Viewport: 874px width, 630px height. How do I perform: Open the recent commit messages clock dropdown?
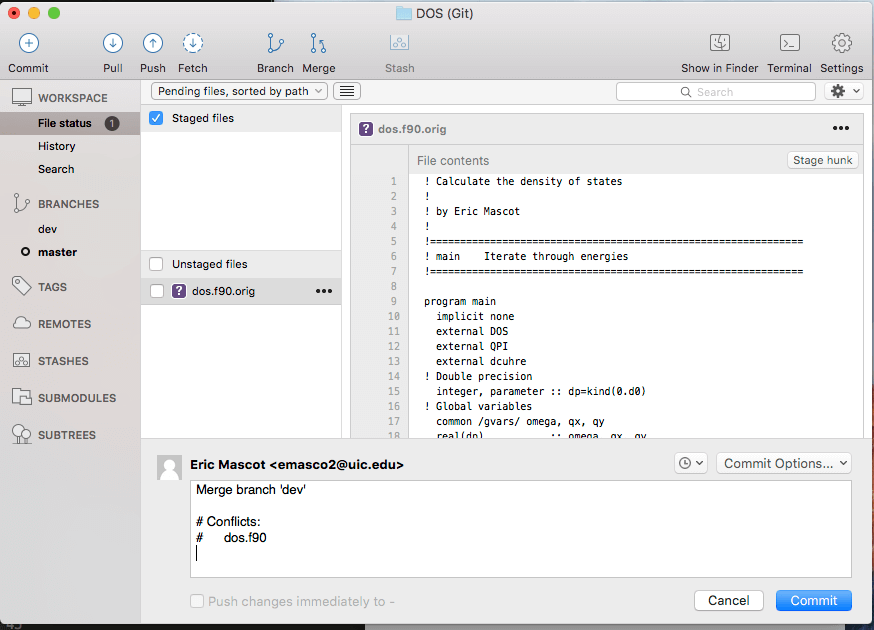[x=691, y=463]
